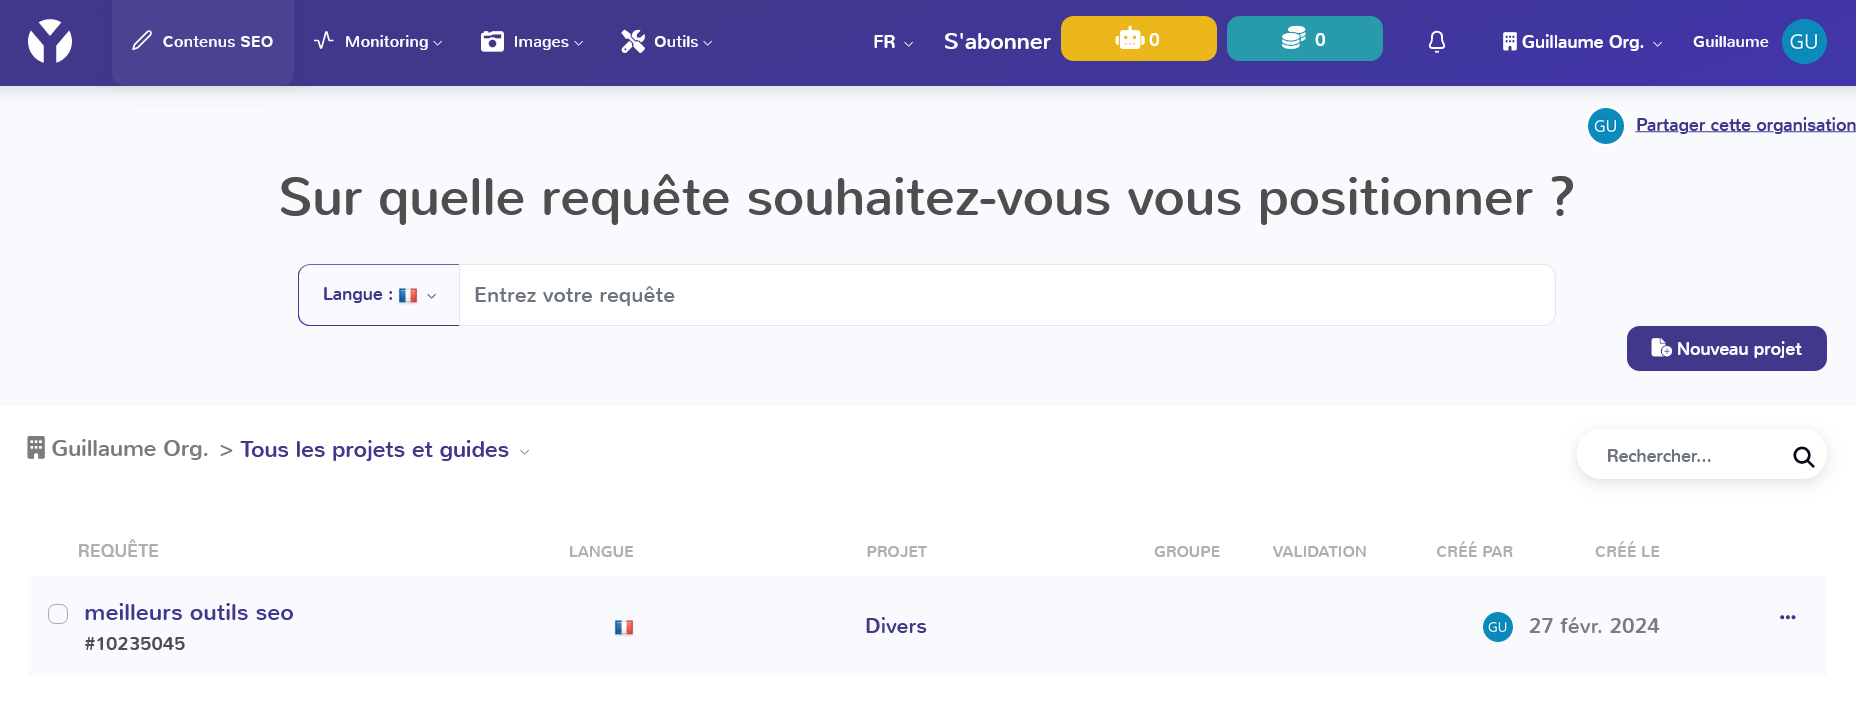Viewport: 1856px width, 701px height.
Task: Click the Guillaume username in header
Action: click(1730, 42)
